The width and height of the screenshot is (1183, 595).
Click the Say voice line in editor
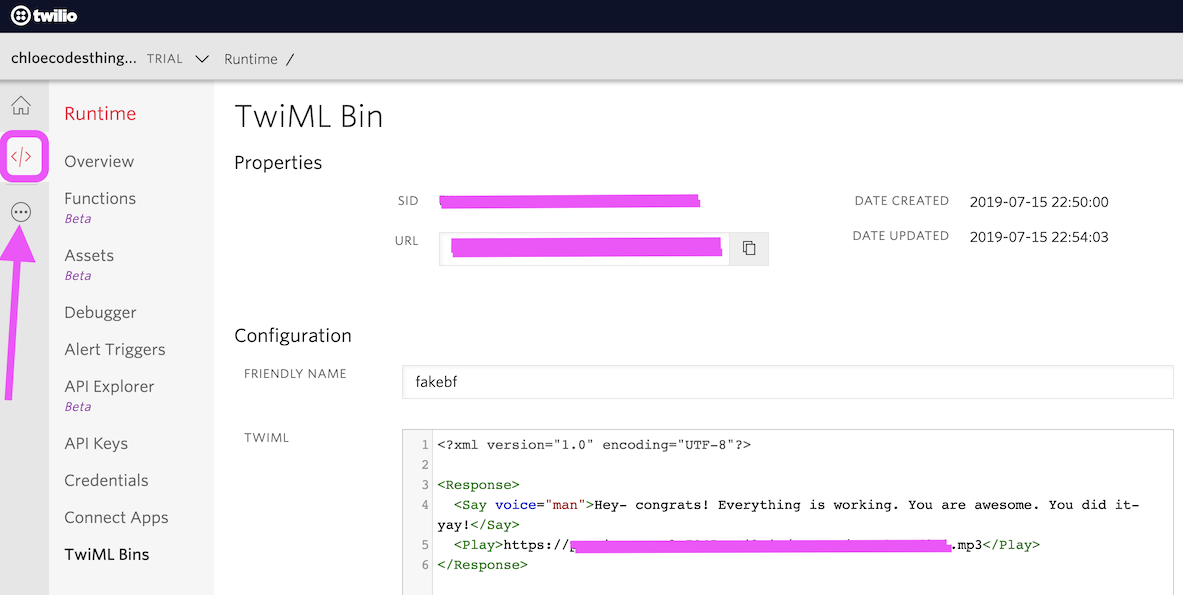788,514
